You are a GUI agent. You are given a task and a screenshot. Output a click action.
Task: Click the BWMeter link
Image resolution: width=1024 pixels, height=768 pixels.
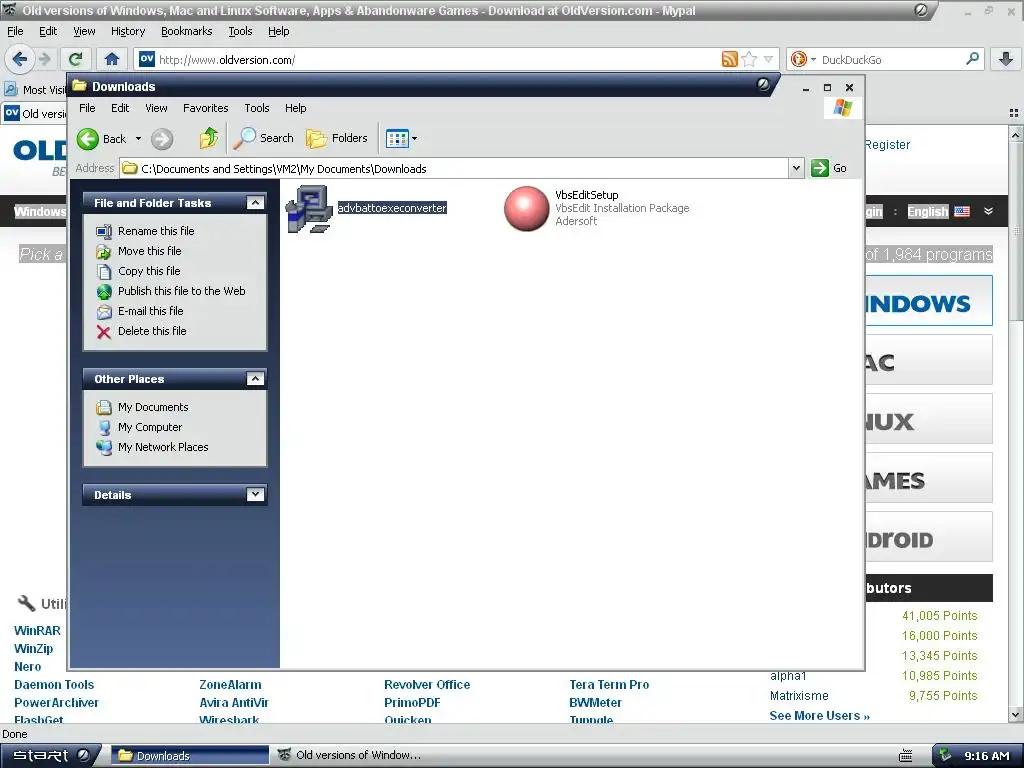(596, 703)
